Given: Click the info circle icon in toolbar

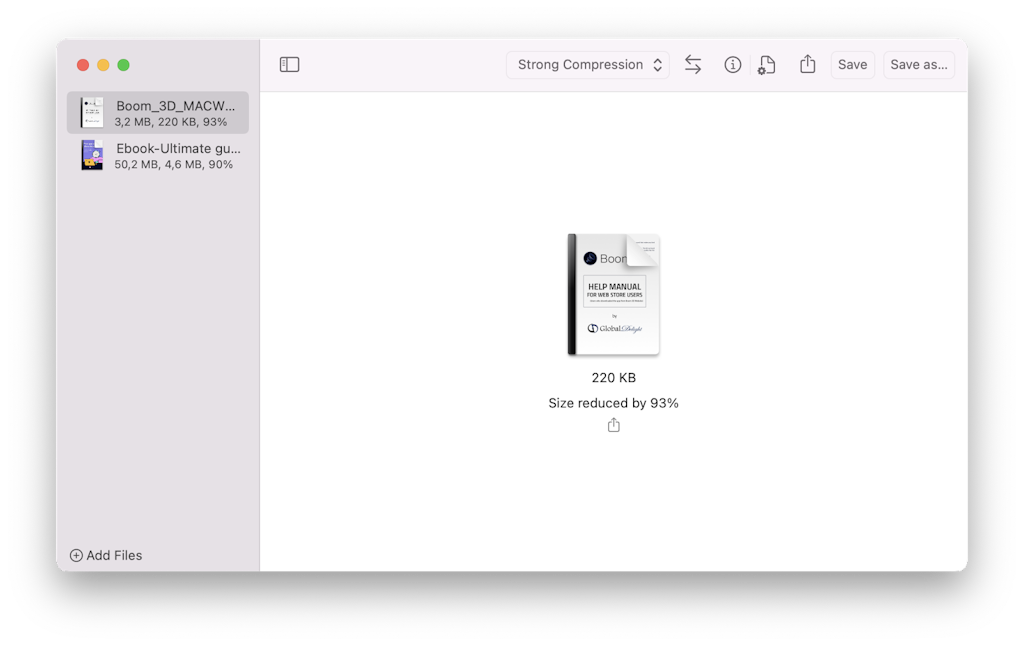Looking at the screenshot, I should tap(733, 64).
